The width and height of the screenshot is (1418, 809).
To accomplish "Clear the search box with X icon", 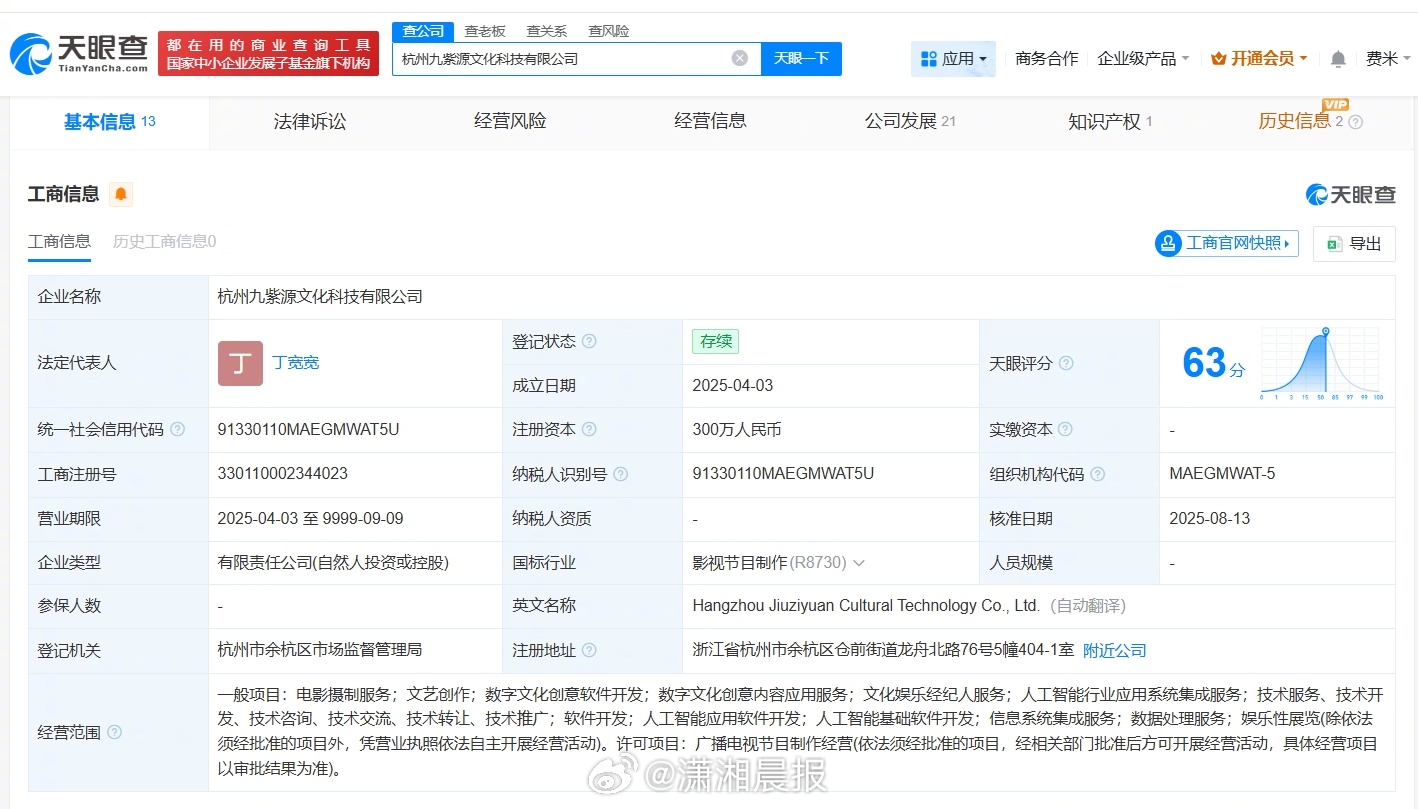I will (740, 58).
